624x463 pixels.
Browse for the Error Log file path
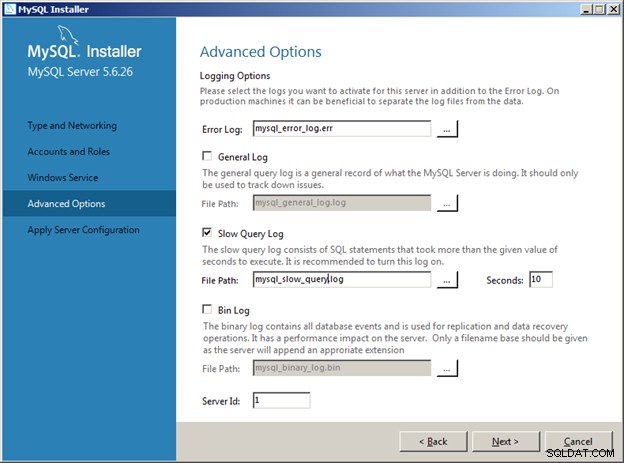[447, 129]
